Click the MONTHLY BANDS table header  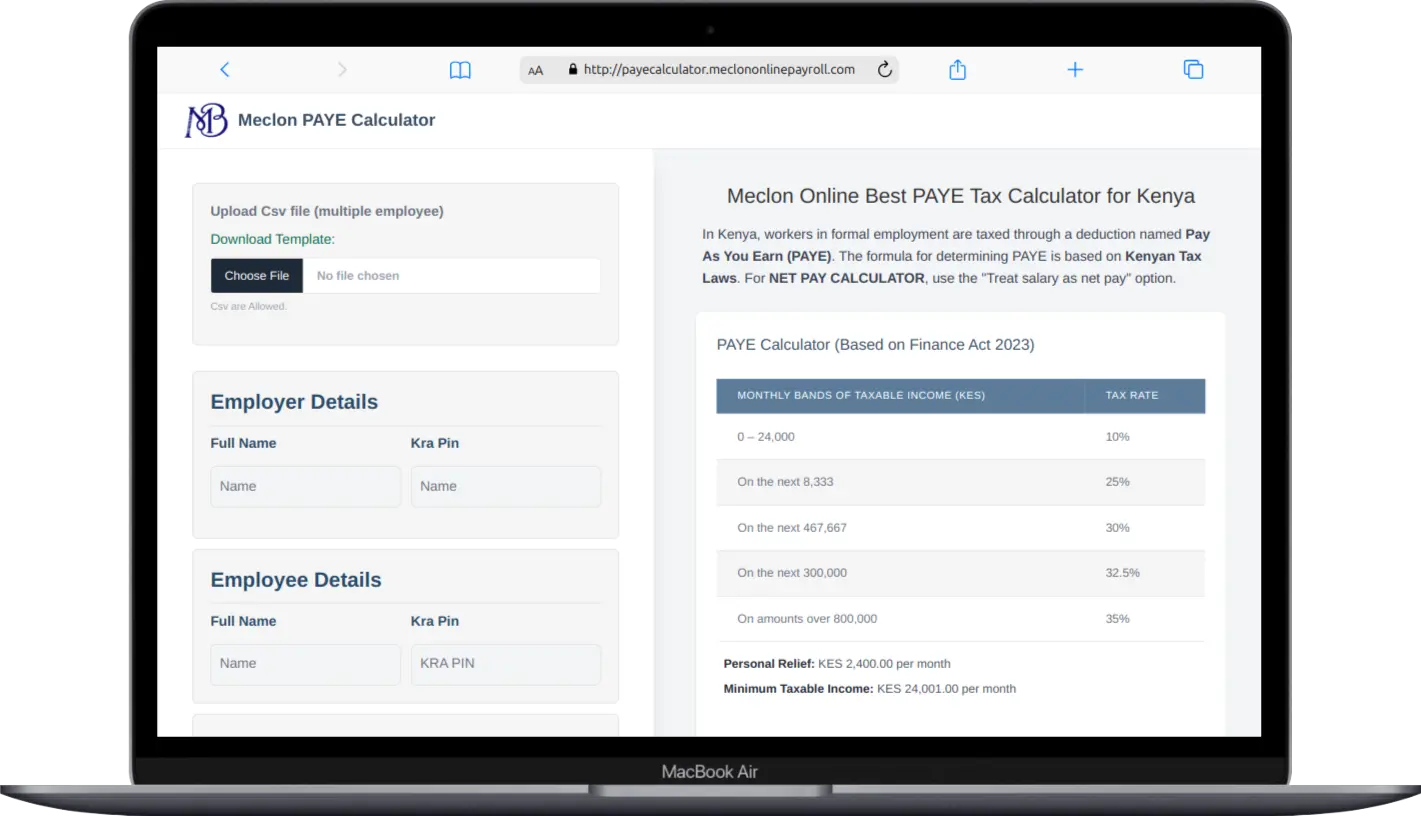(860, 395)
